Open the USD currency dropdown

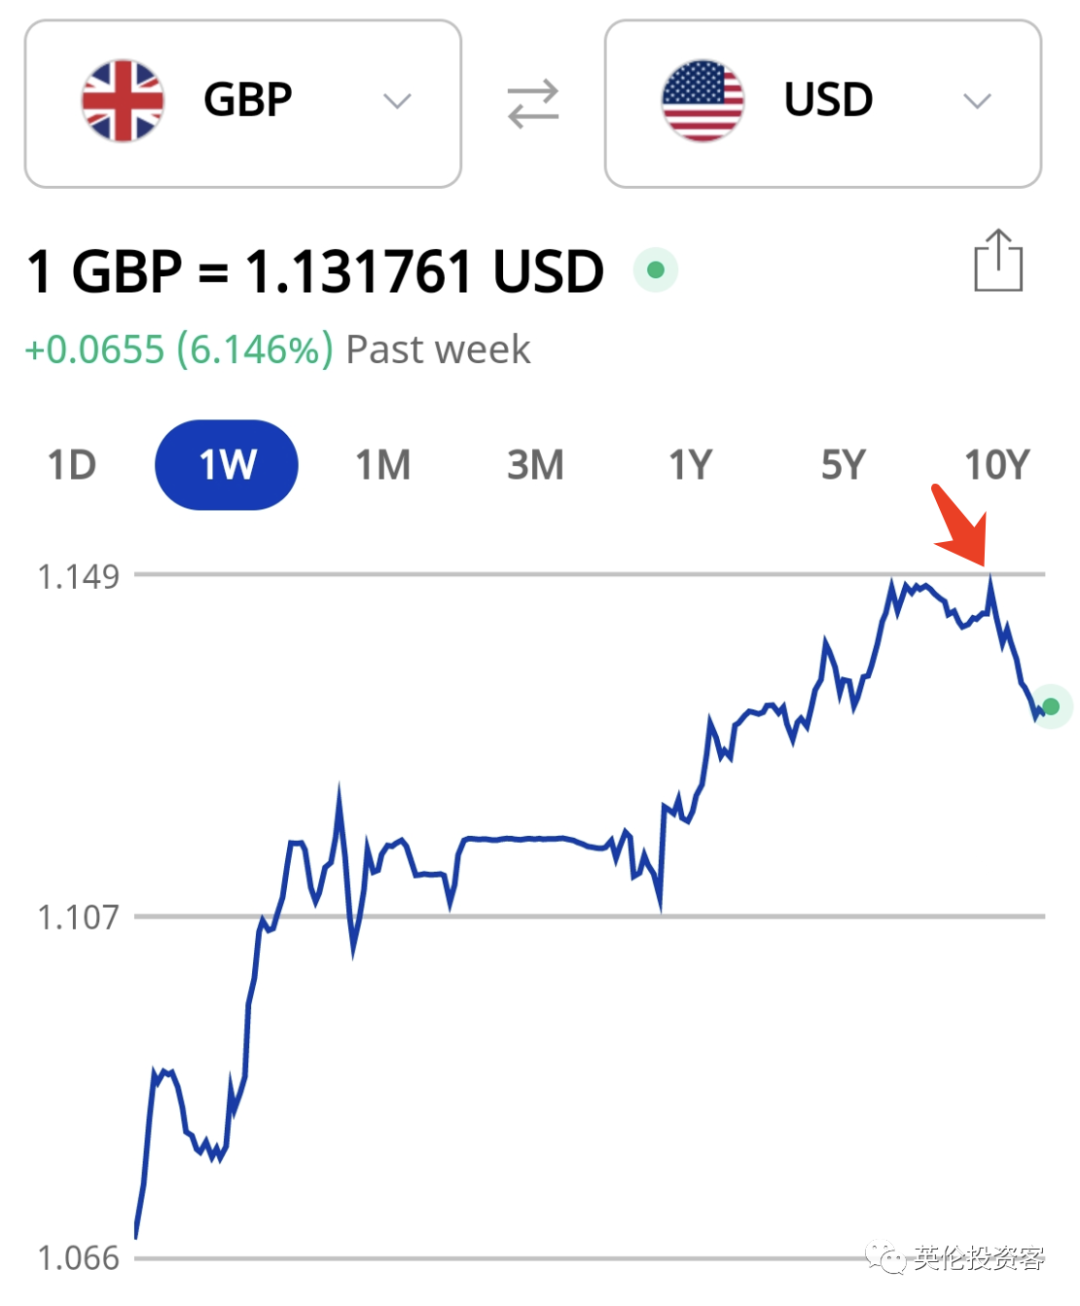(x=823, y=104)
